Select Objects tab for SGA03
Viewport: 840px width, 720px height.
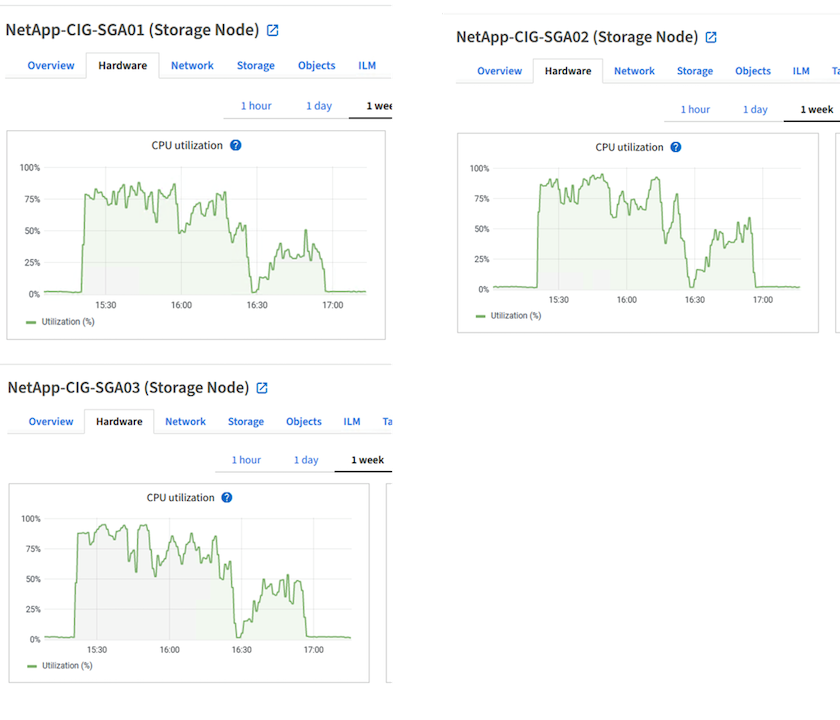click(304, 422)
